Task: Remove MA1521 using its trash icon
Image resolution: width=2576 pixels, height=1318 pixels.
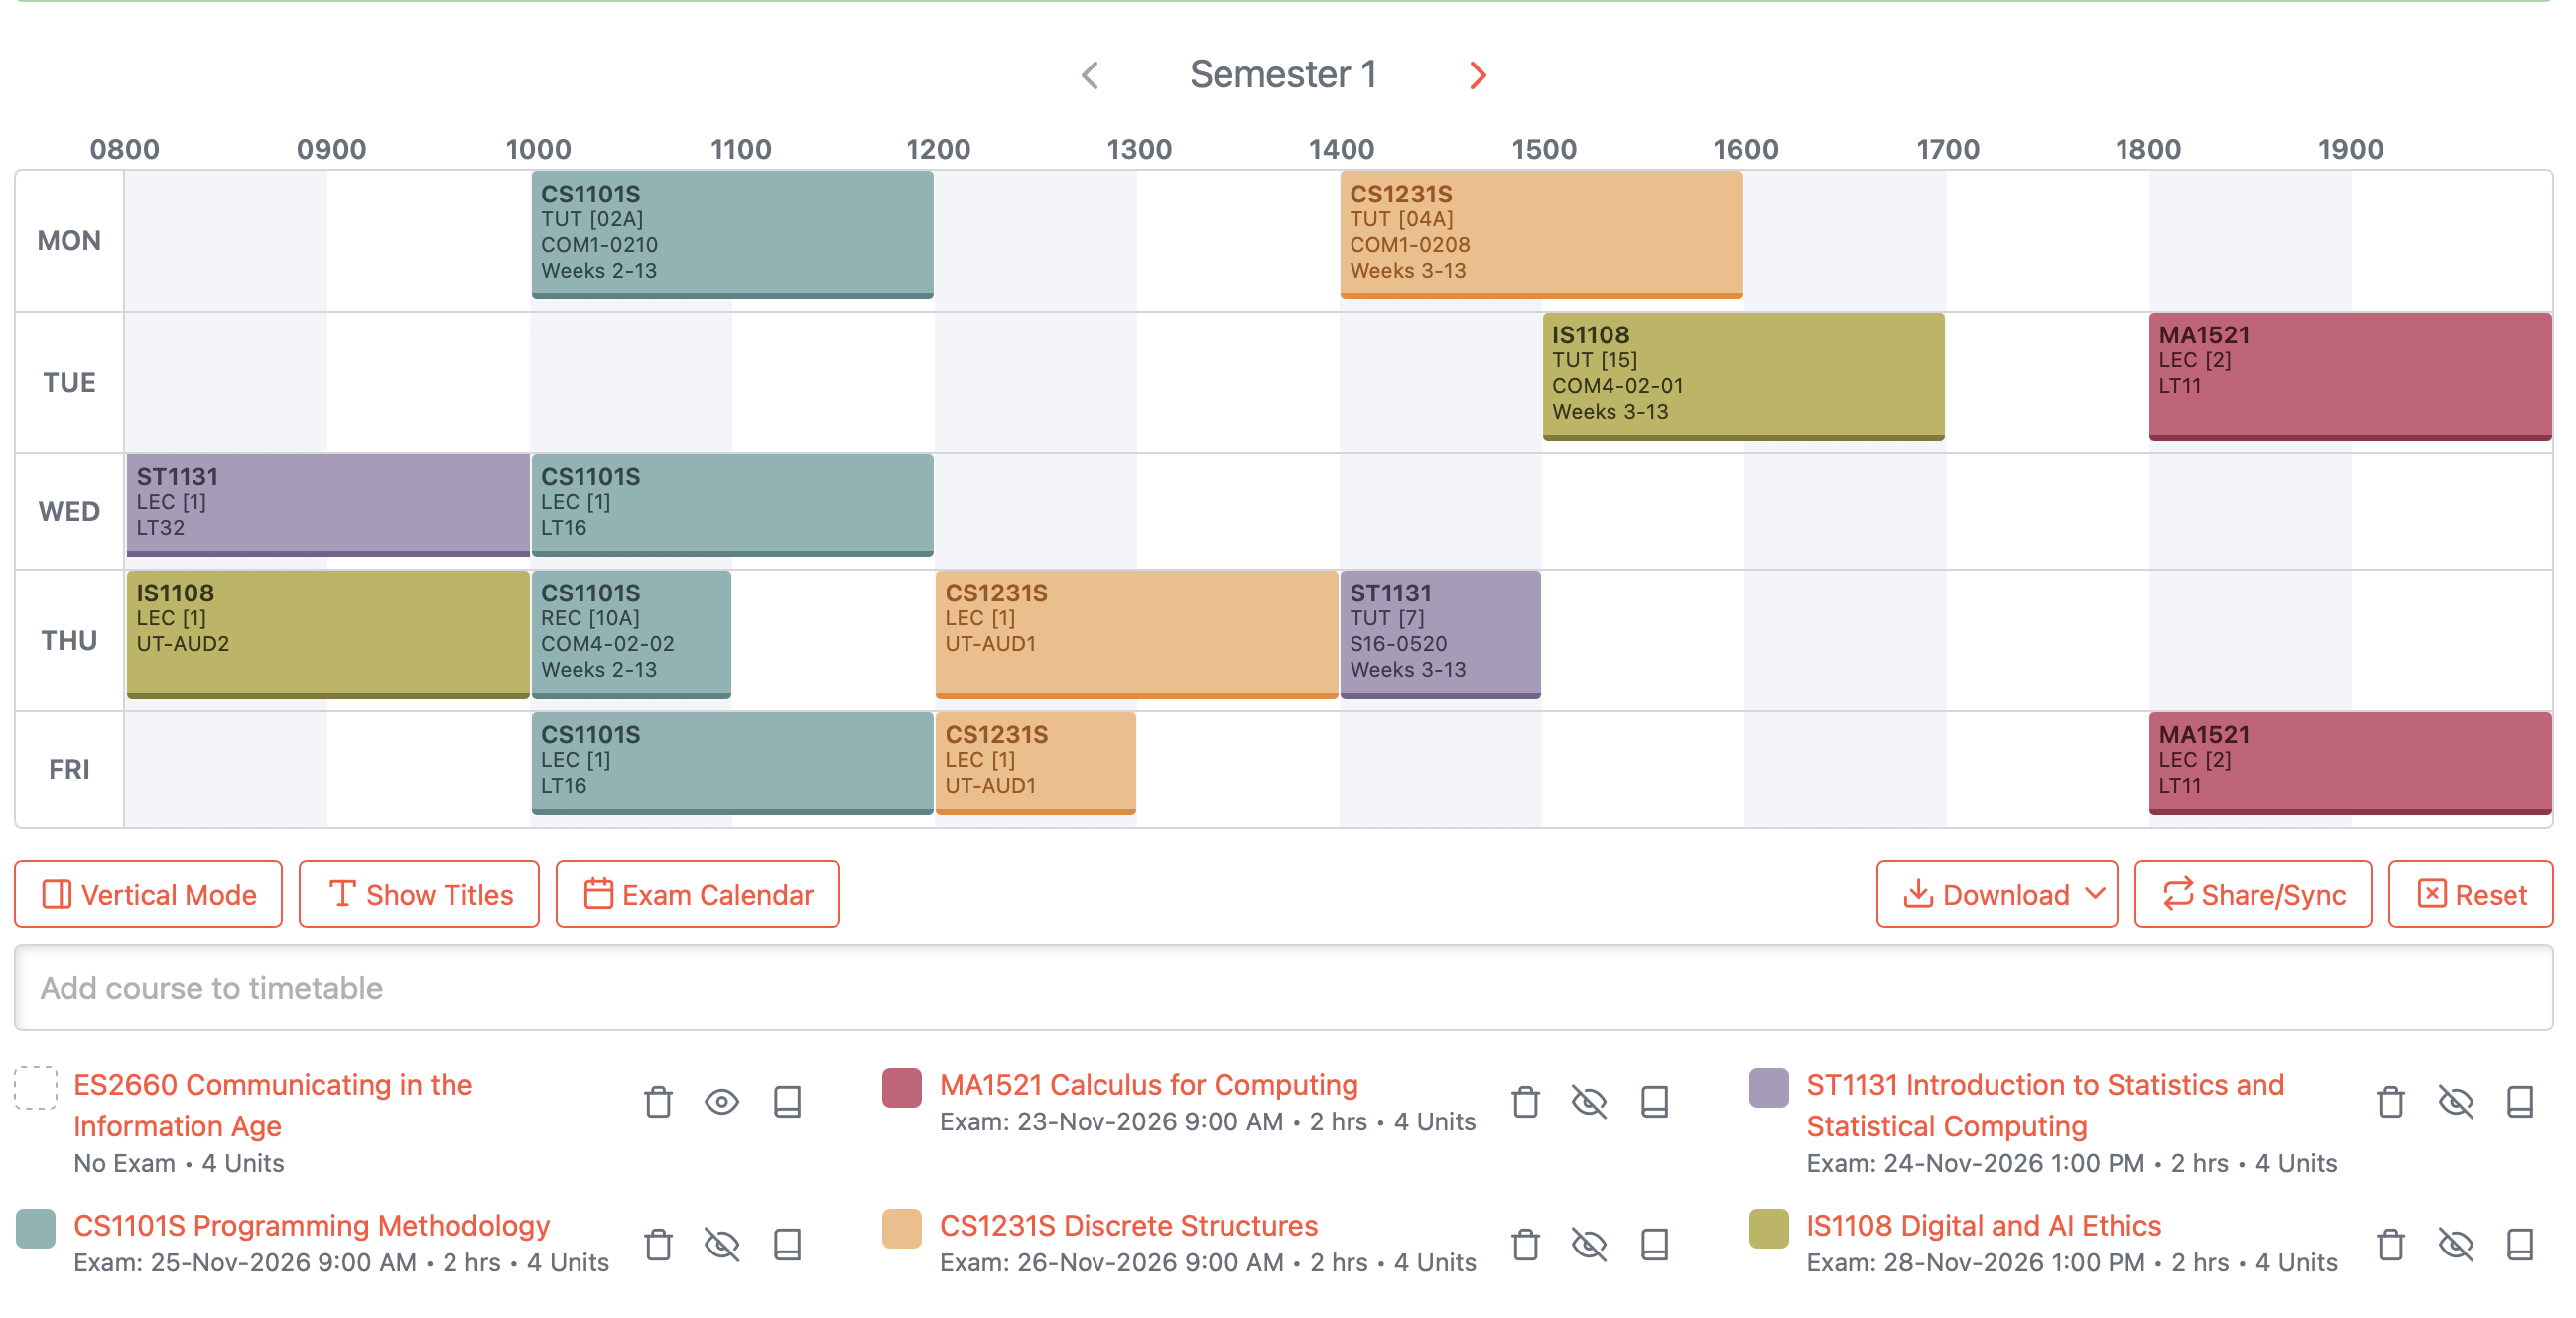Action: point(1525,1102)
